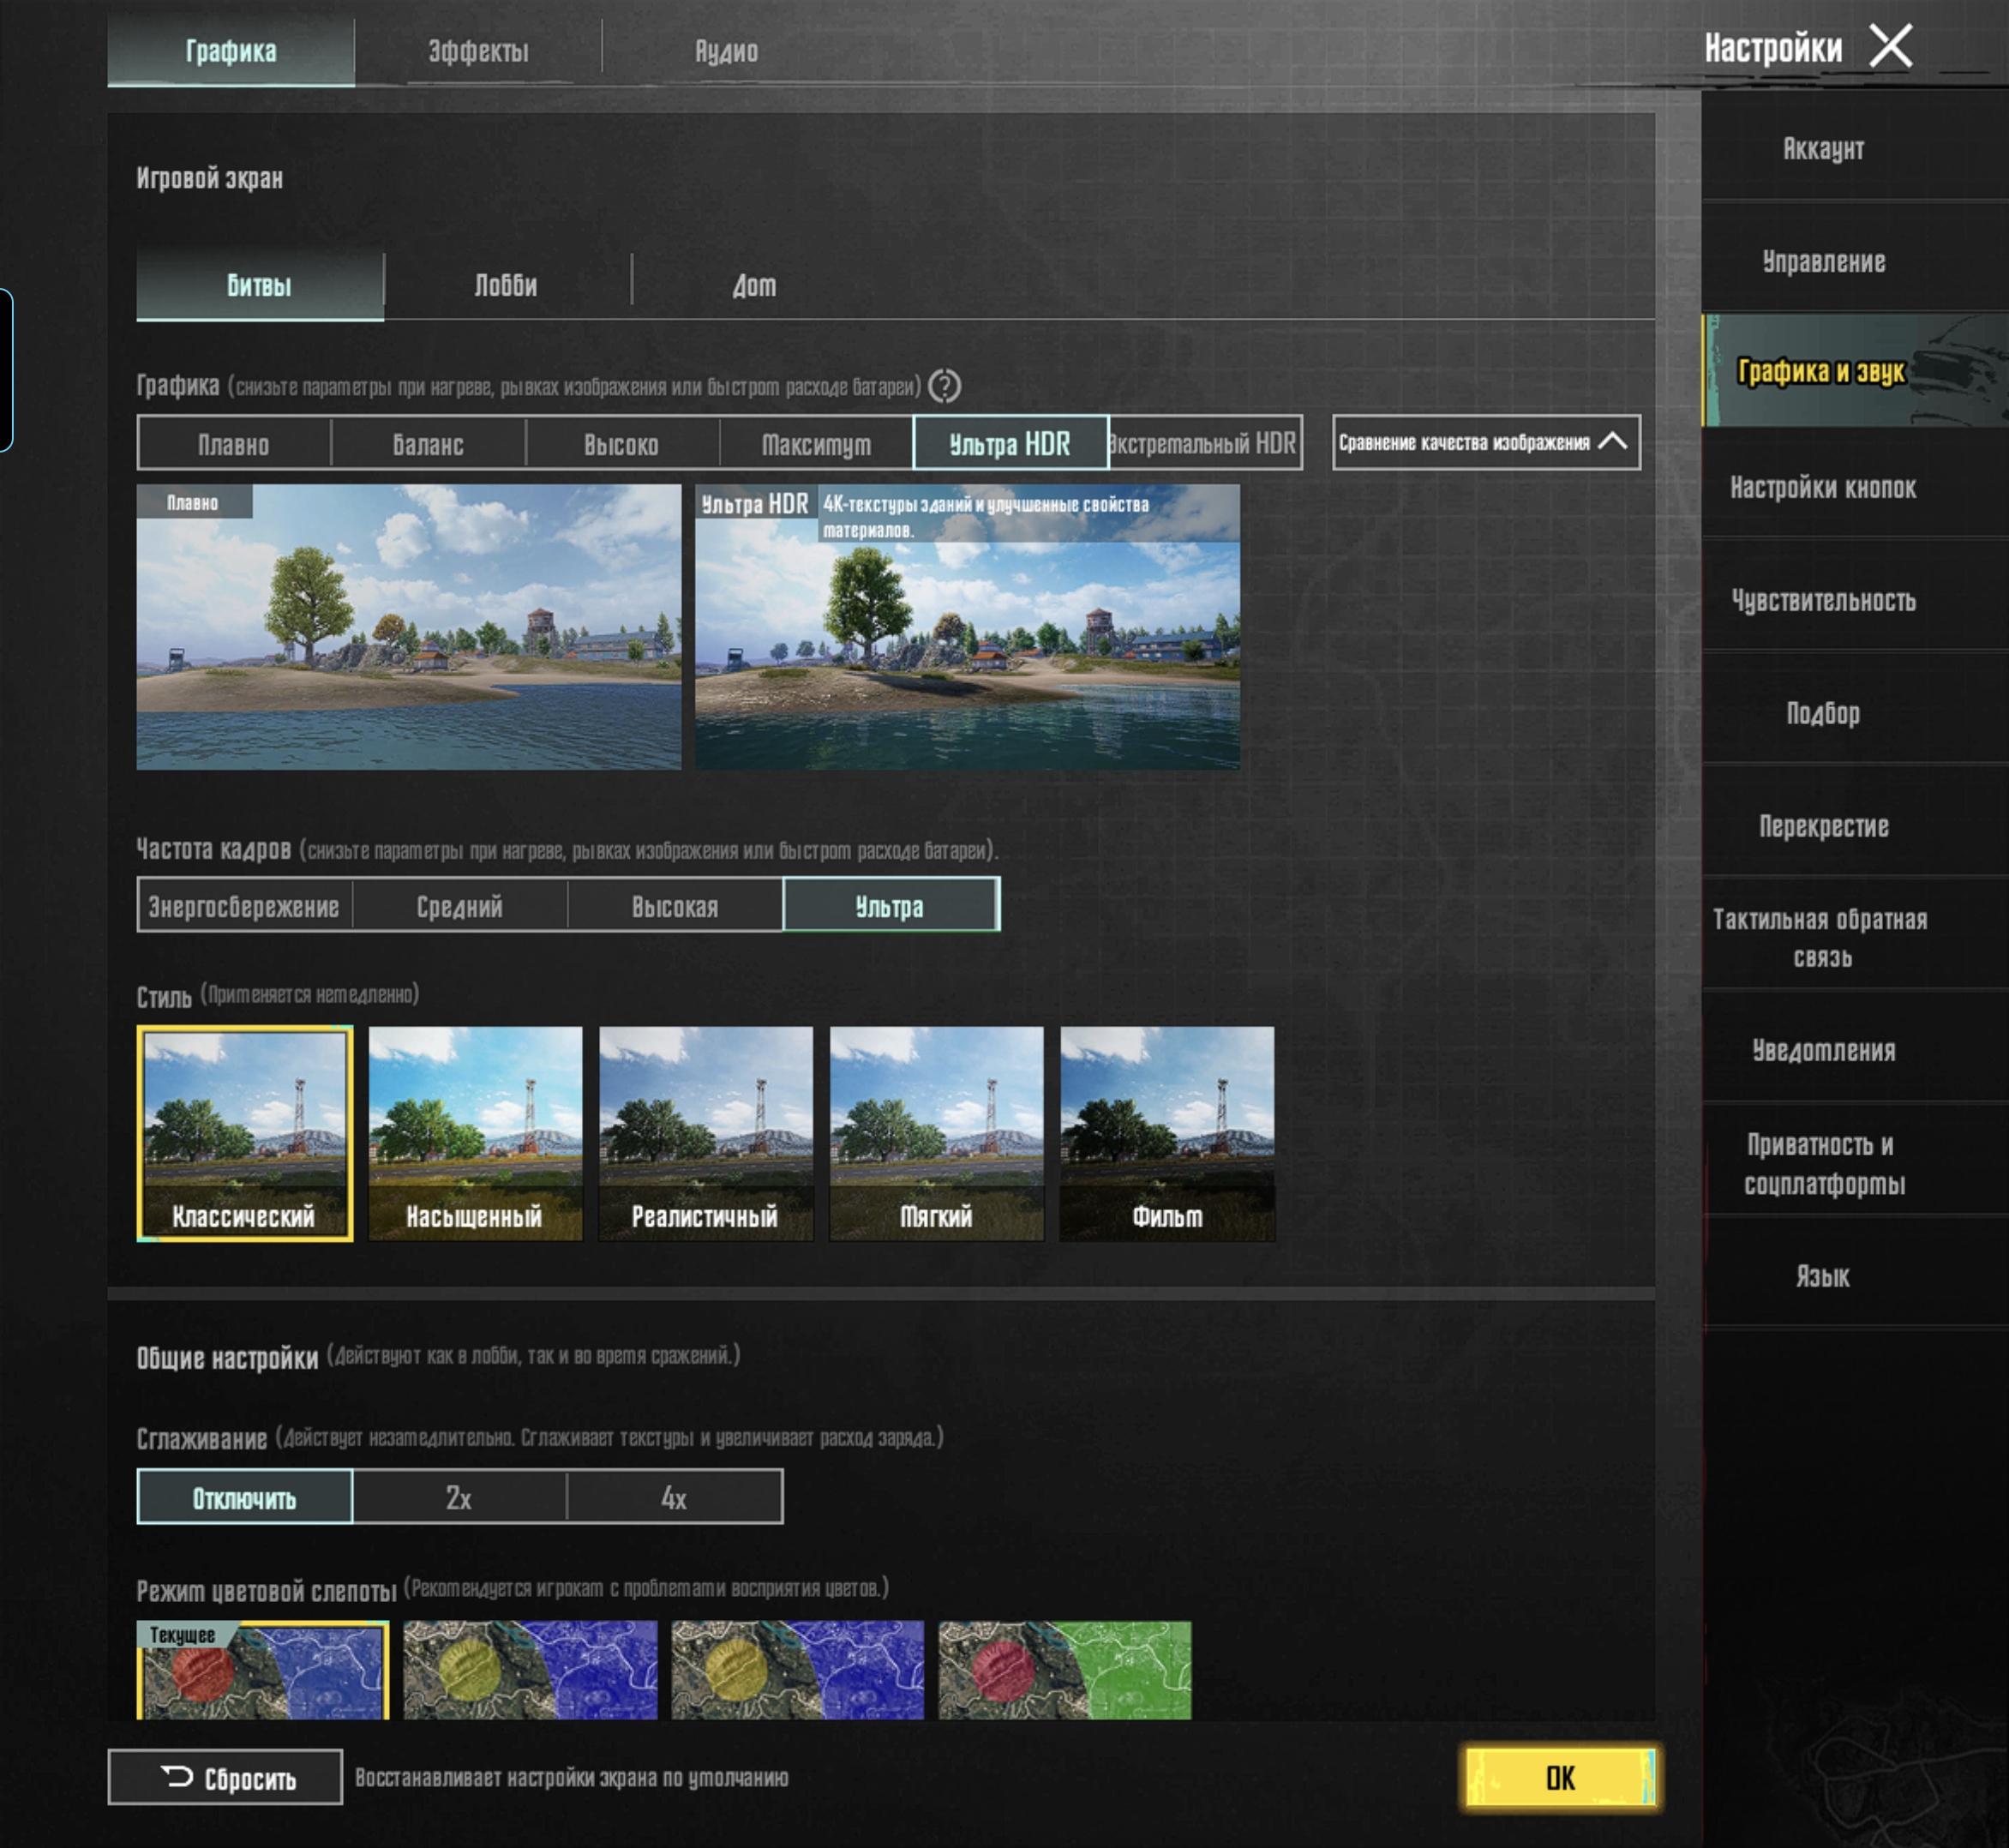
Task: Collapse the image quality comparison chevron
Action: pos(1612,442)
